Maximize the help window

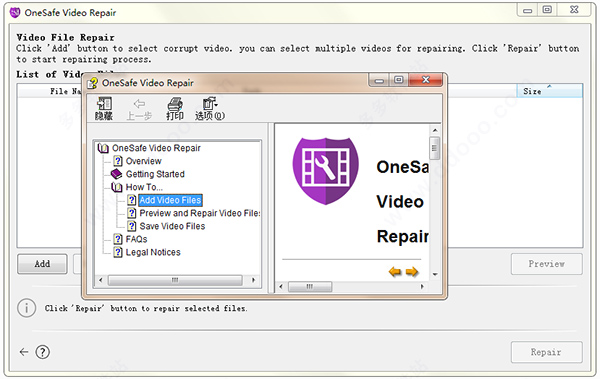pyautogui.click(x=399, y=80)
